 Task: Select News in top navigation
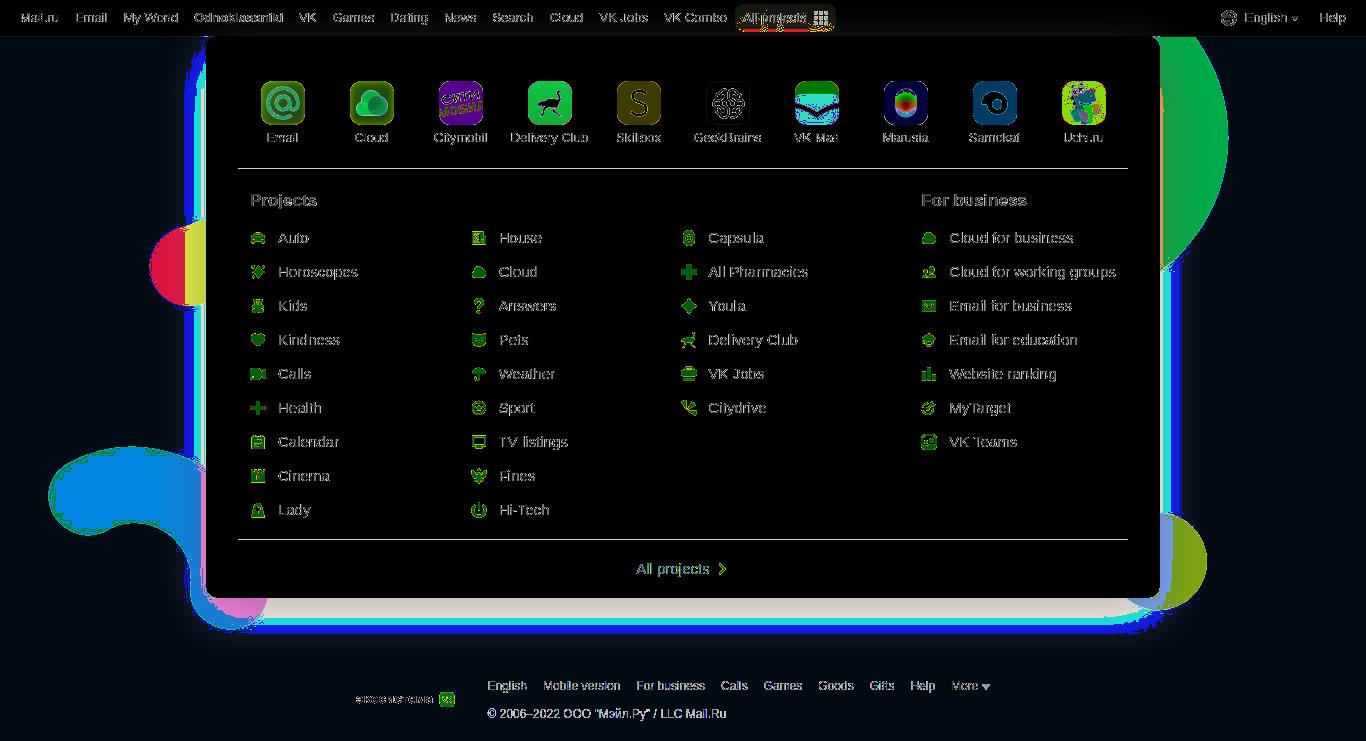[x=460, y=18]
